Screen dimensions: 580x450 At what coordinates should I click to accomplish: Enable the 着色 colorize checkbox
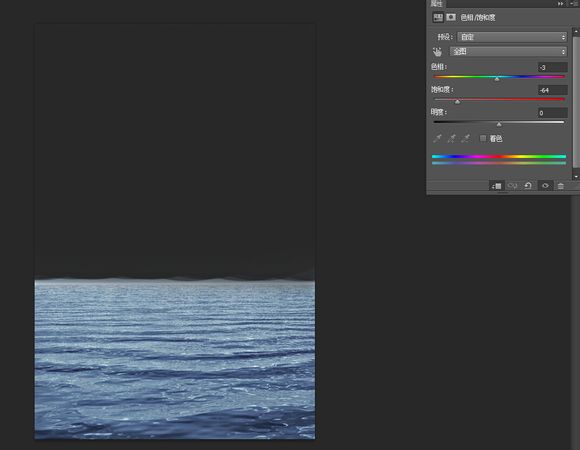click(483, 138)
